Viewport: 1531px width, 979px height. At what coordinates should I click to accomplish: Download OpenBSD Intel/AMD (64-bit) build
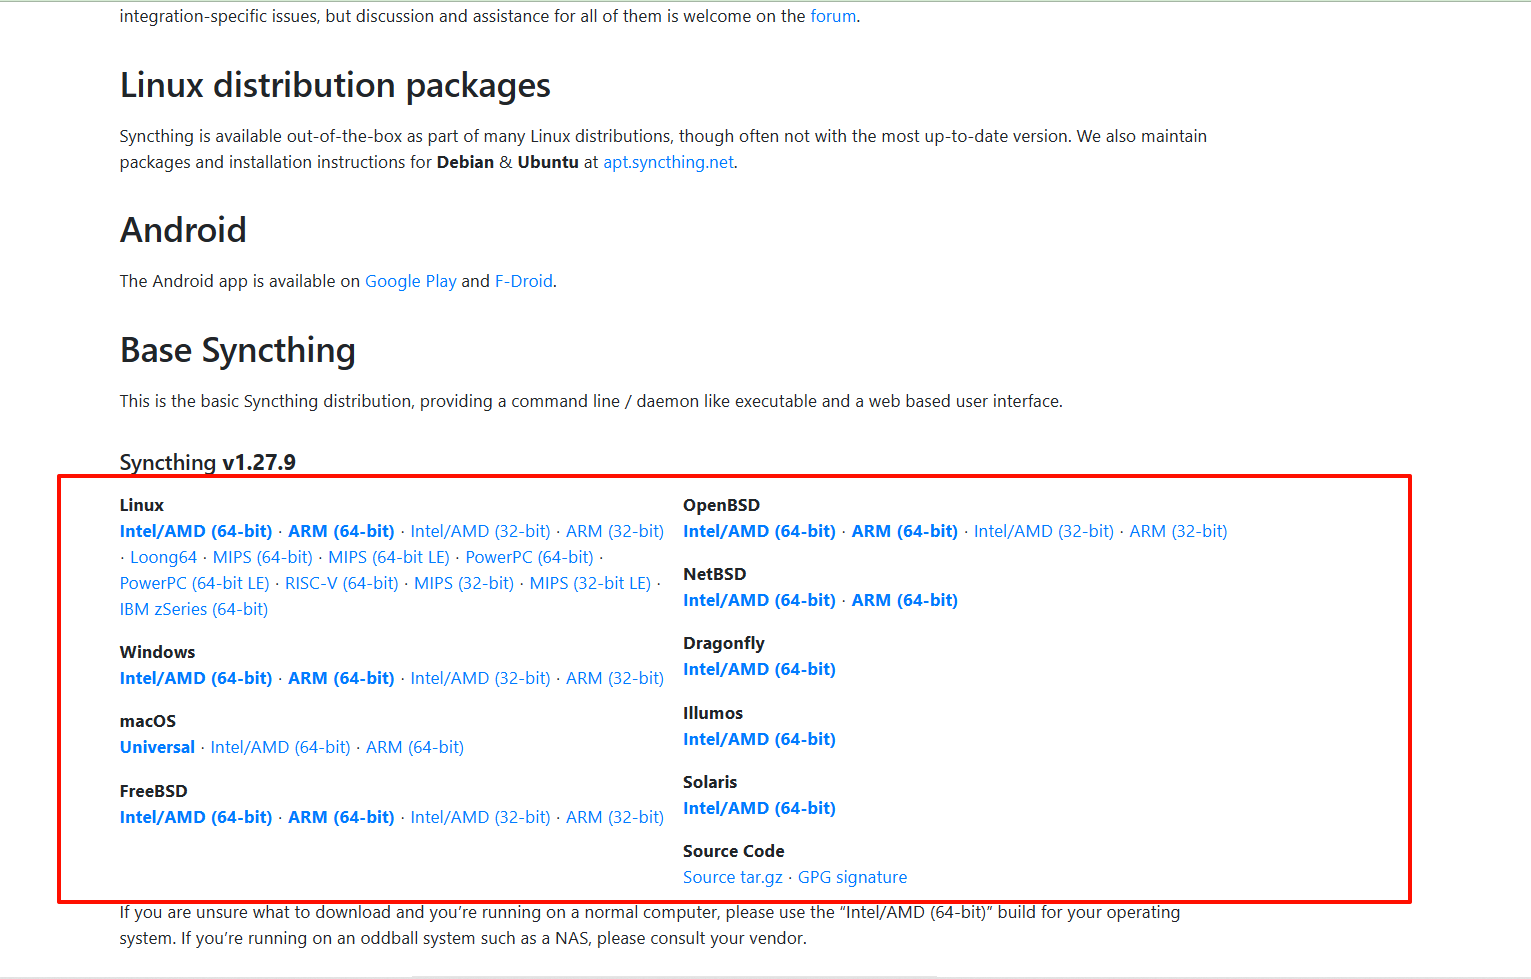pos(759,531)
